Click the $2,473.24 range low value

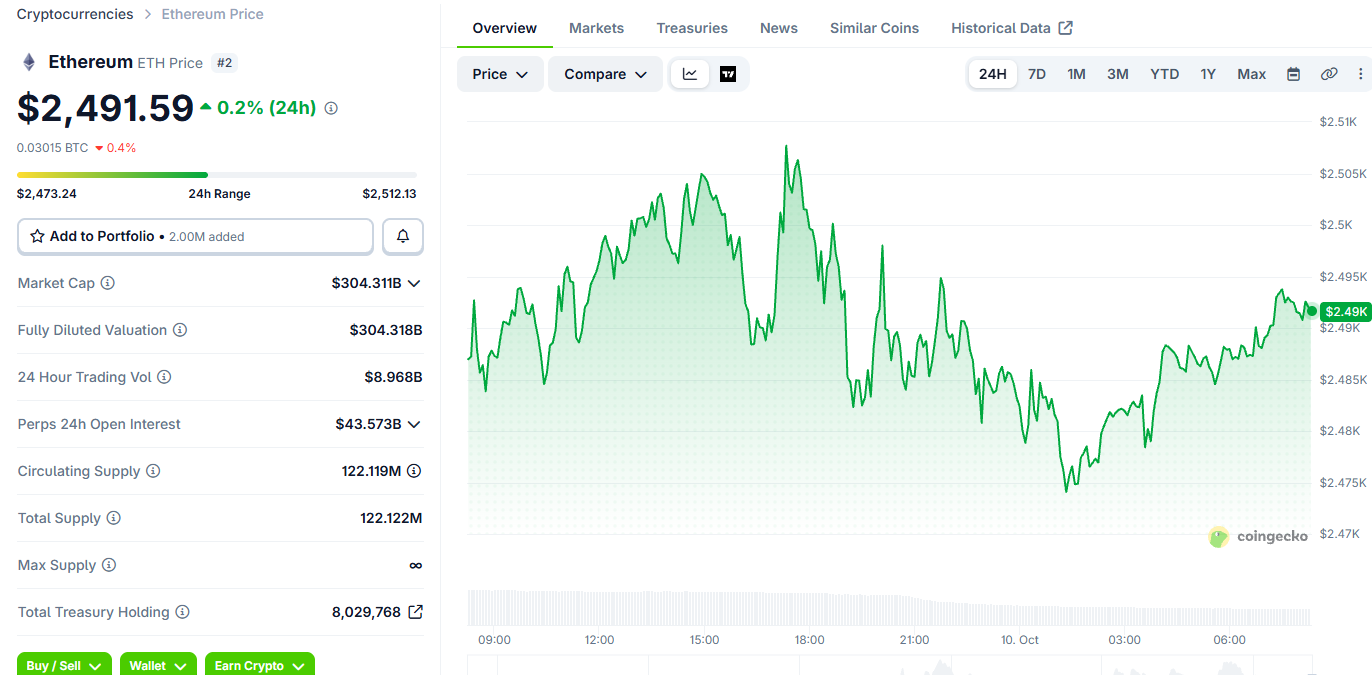[47, 194]
